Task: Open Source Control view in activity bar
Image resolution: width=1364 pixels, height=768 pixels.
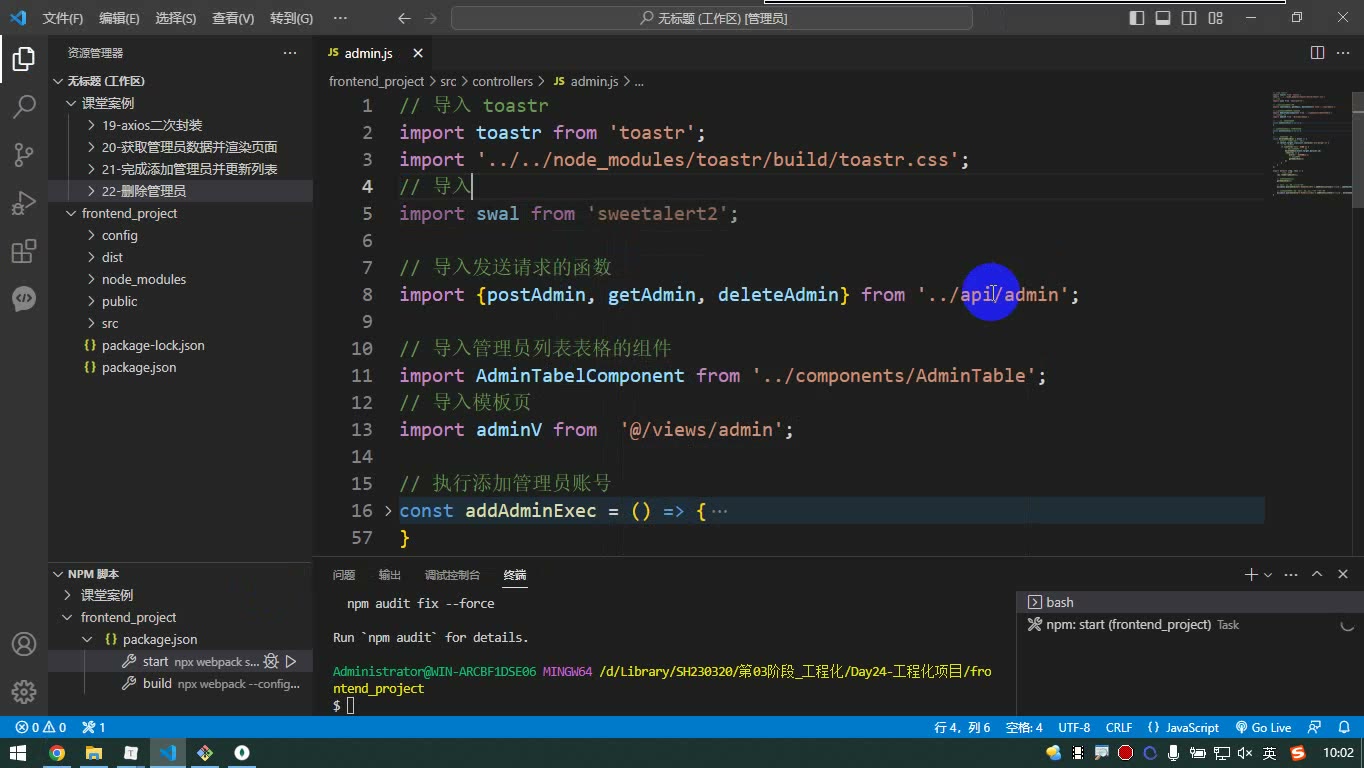Action: point(24,154)
